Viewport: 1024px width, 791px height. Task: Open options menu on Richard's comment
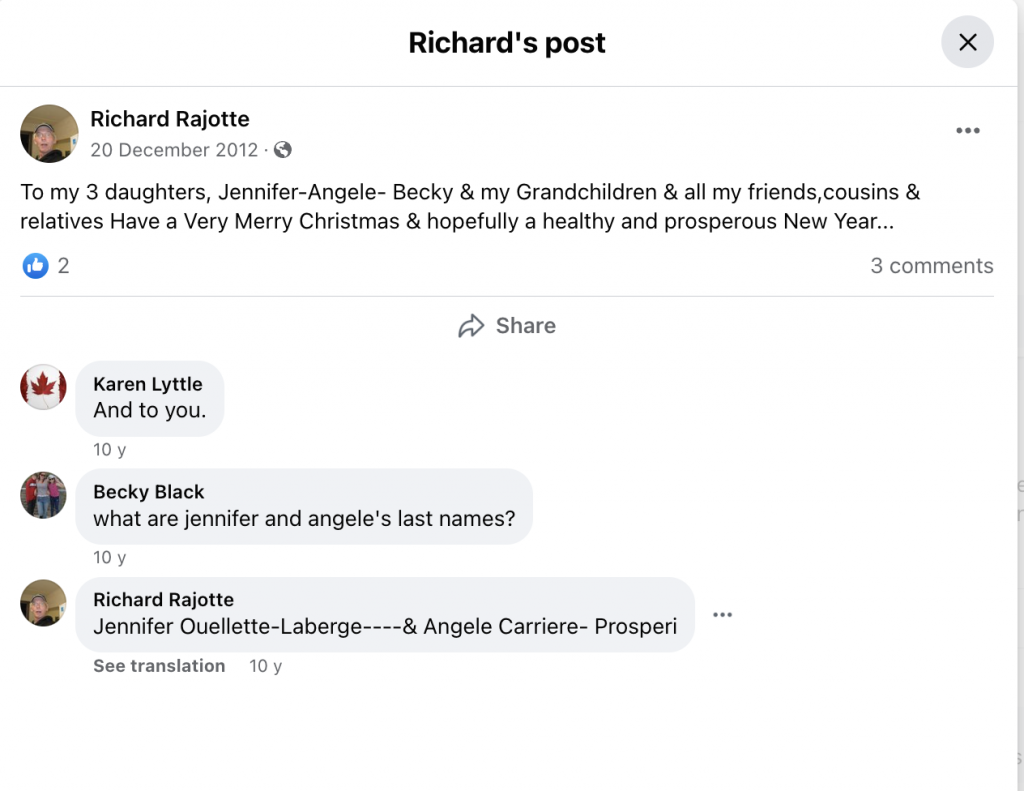722,615
